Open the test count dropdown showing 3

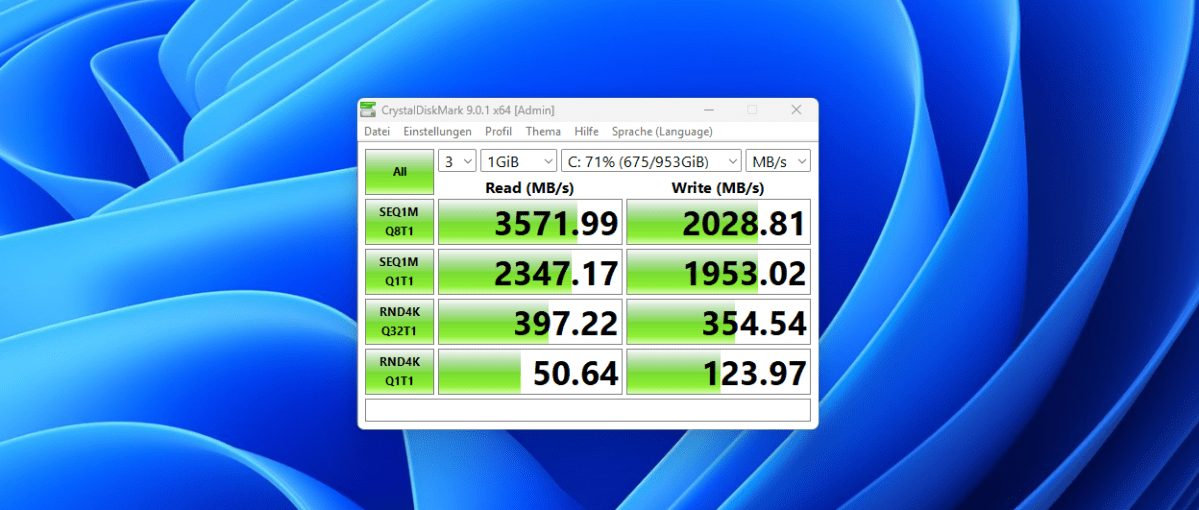(457, 161)
